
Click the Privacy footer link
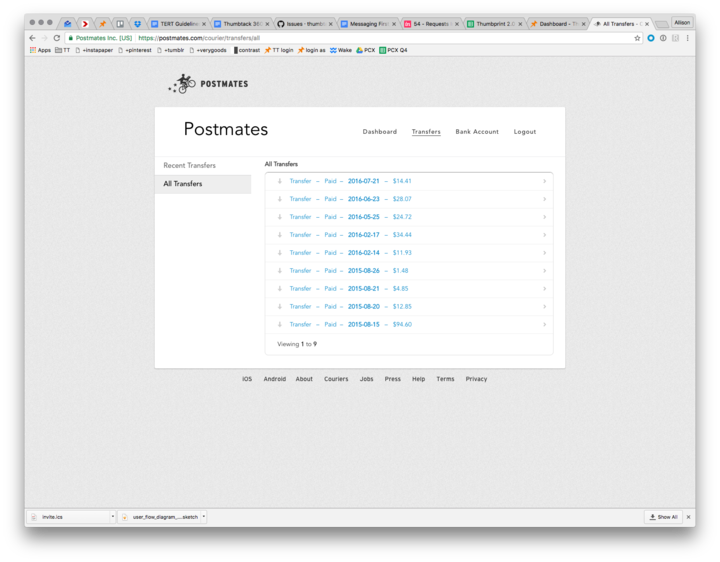pyautogui.click(x=476, y=379)
